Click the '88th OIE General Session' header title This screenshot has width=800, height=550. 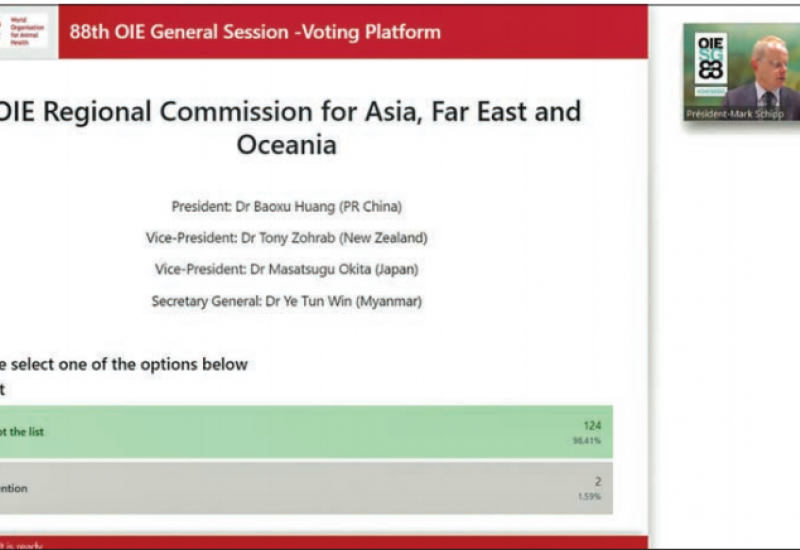[255, 31]
